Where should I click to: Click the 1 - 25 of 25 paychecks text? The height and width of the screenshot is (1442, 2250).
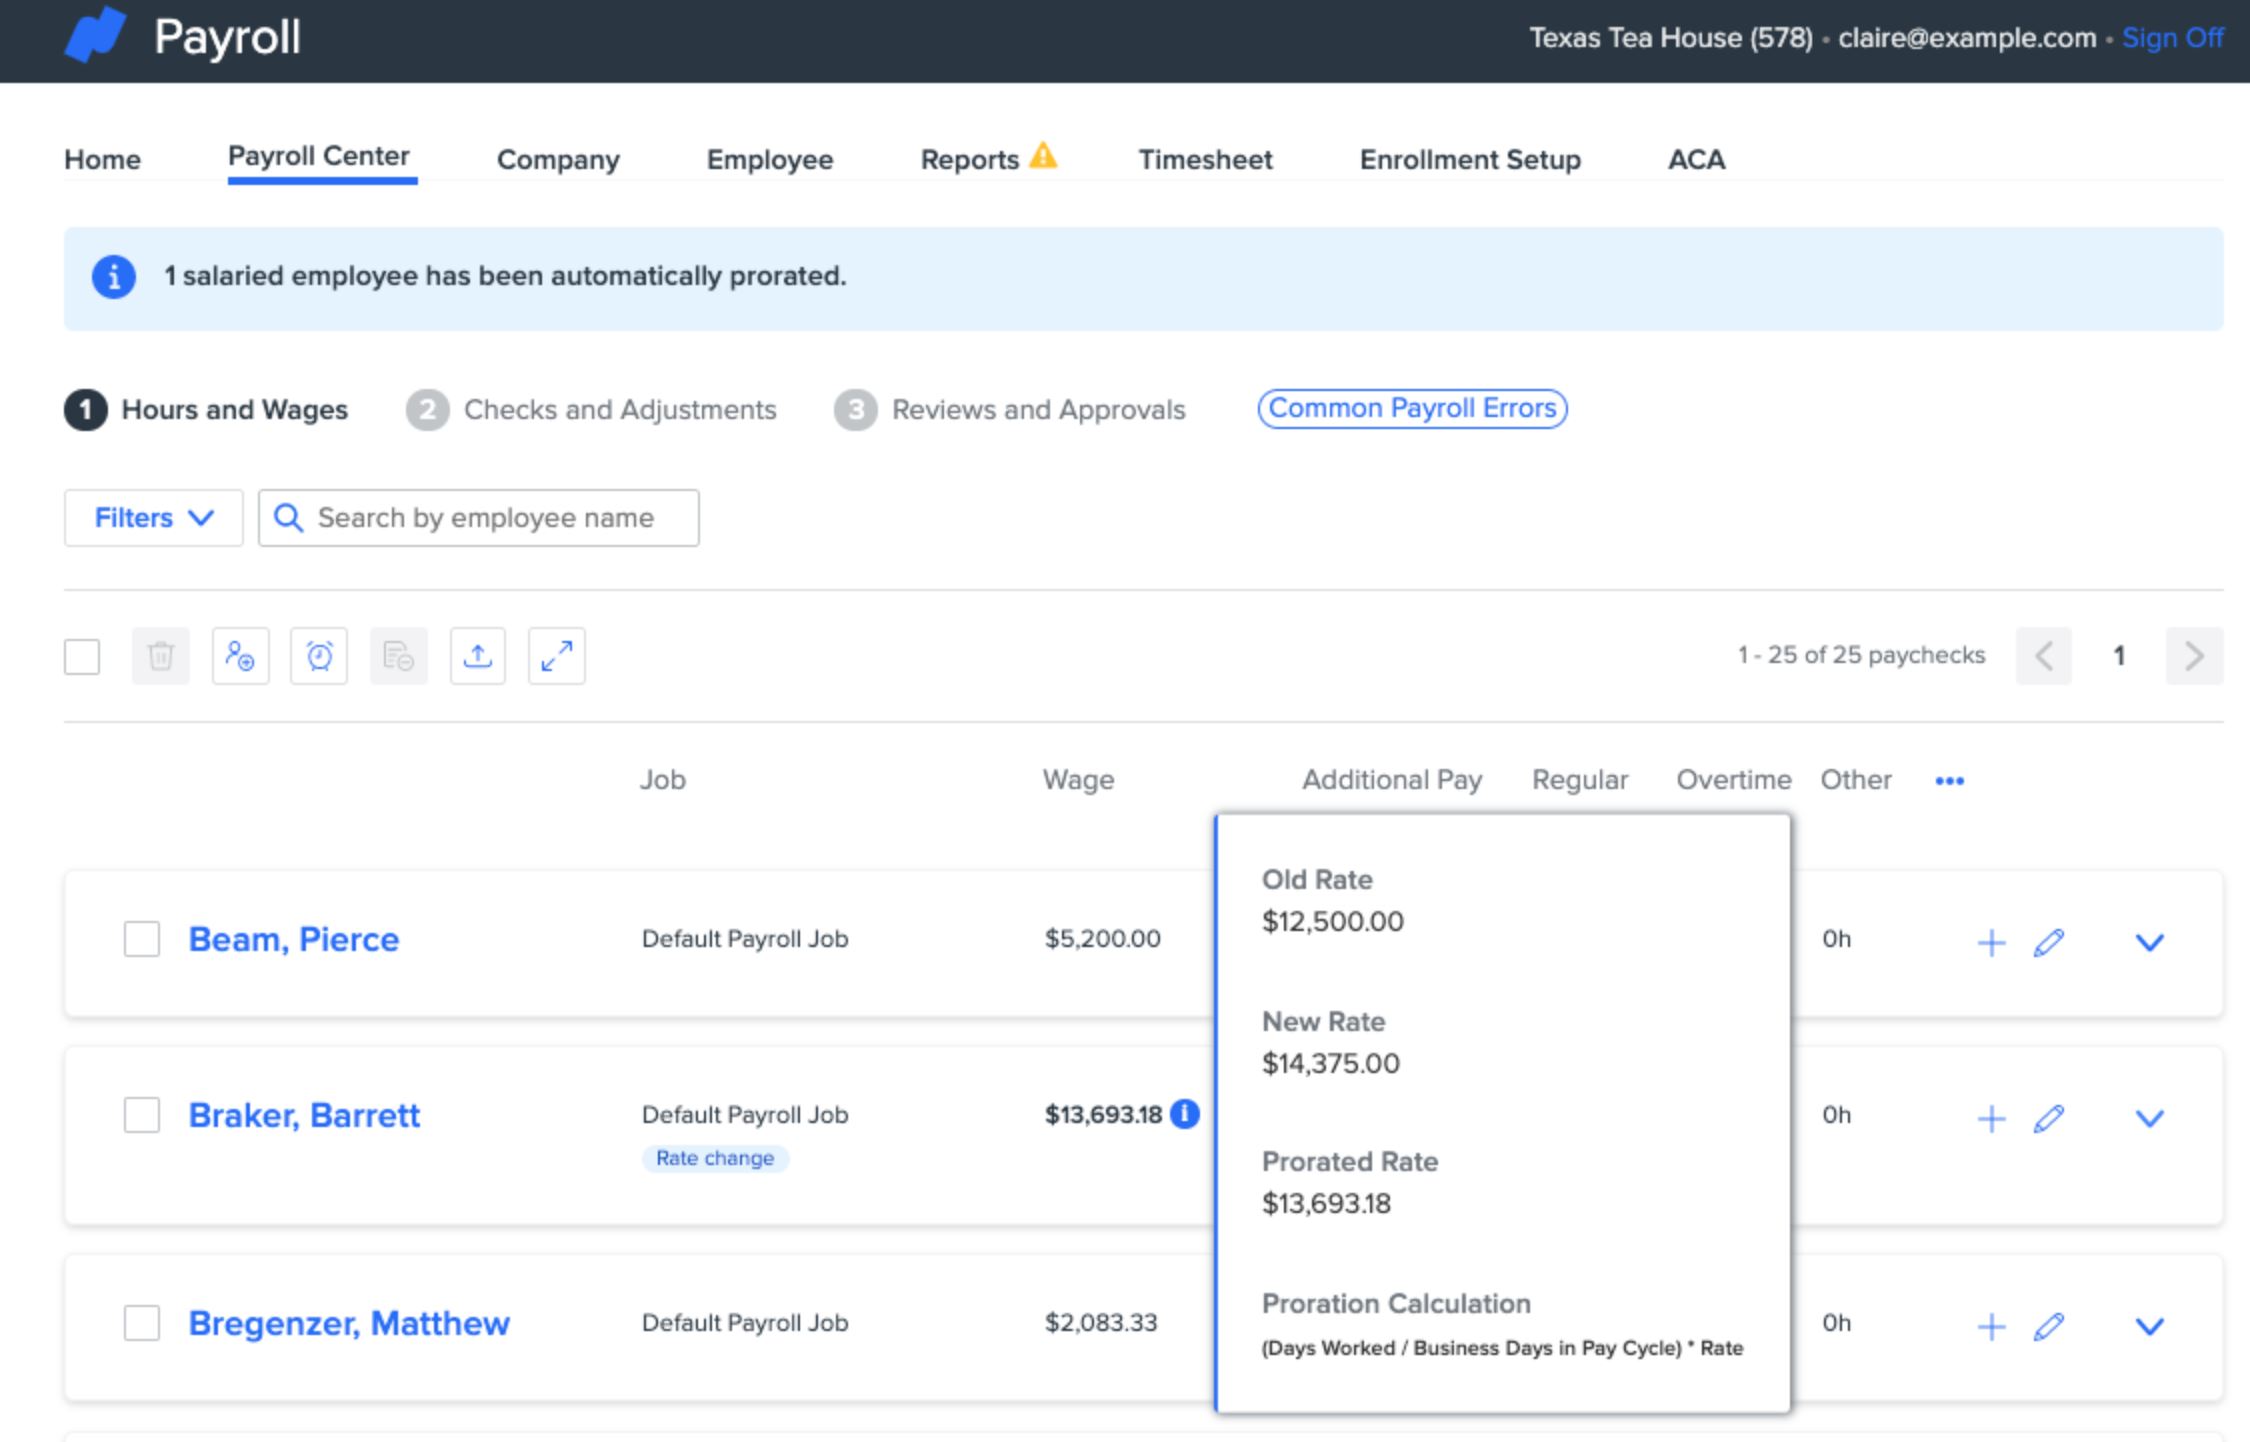[x=1861, y=655]
